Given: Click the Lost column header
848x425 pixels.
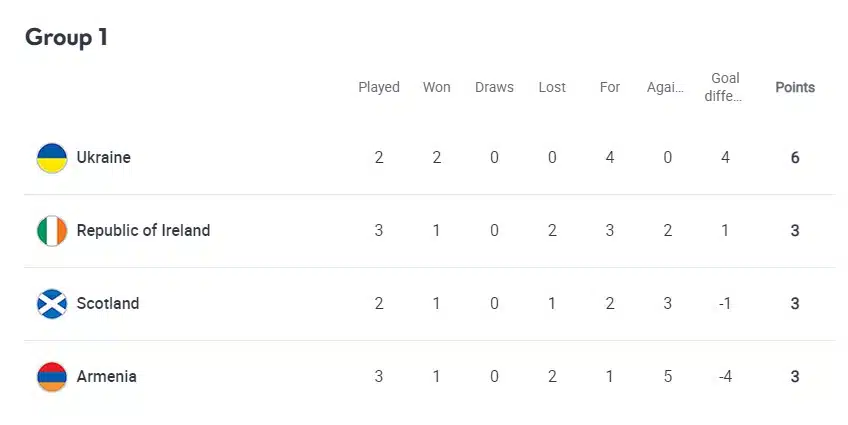Looking at the screenshot, I should click(x=552, y=87).
